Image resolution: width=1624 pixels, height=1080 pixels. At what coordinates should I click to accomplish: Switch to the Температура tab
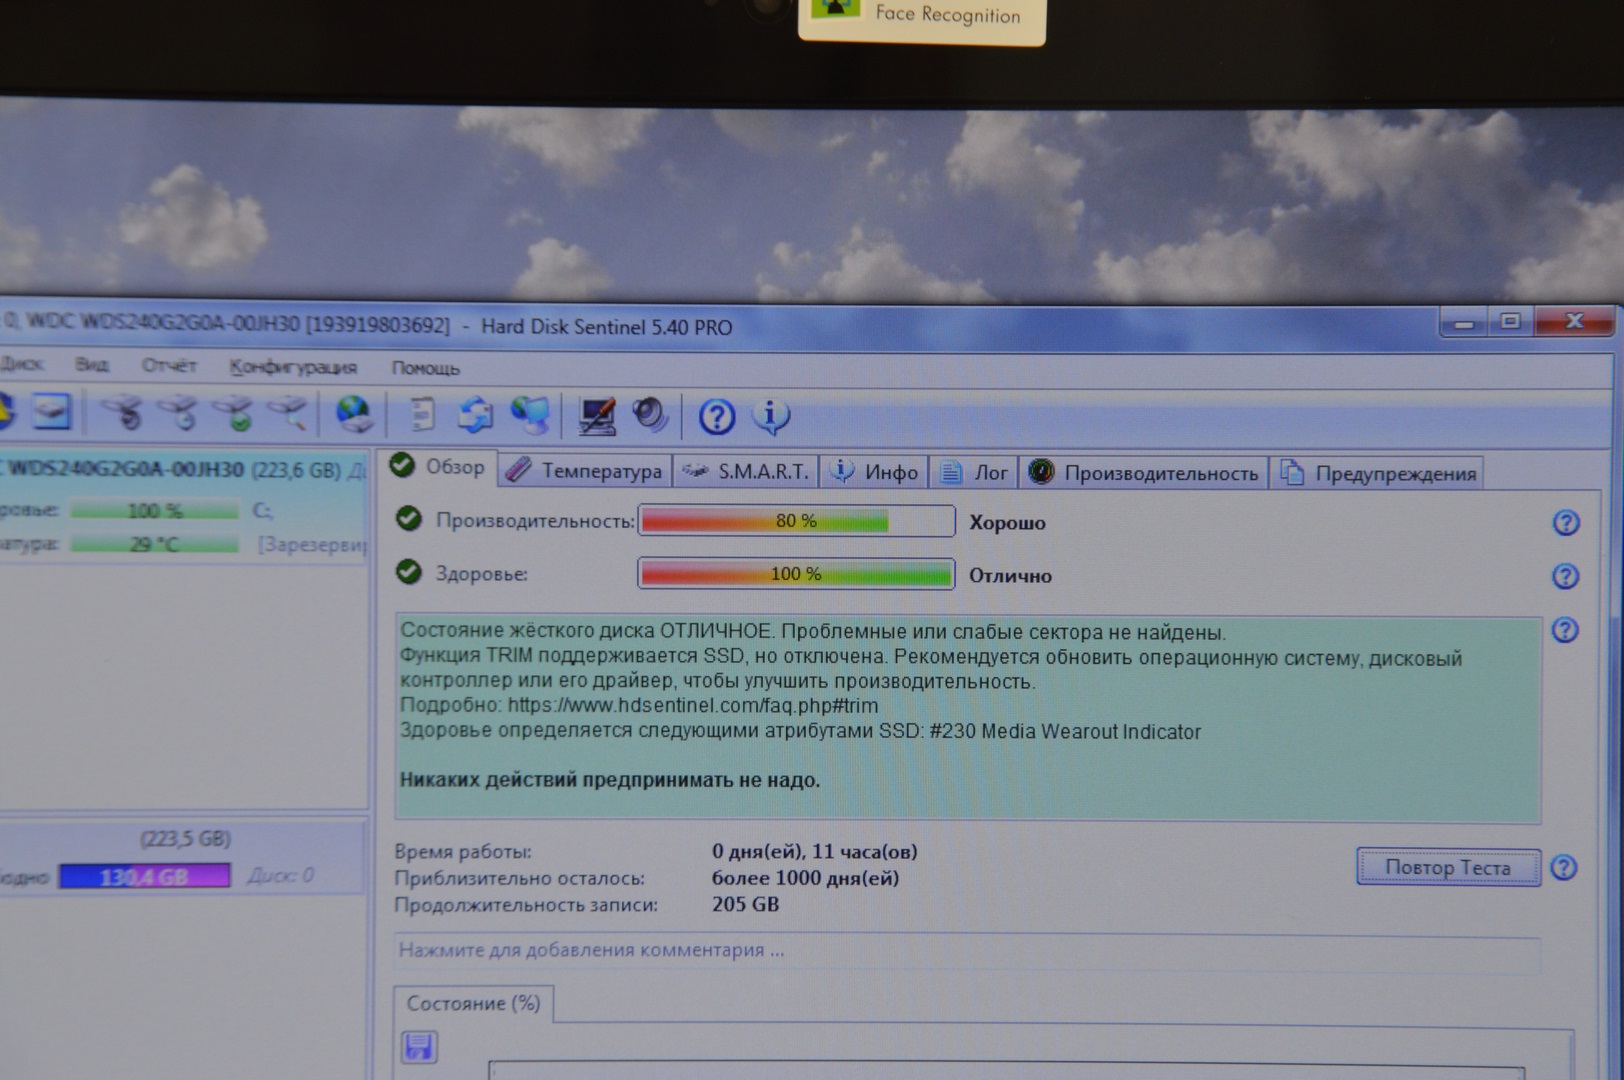585,471
